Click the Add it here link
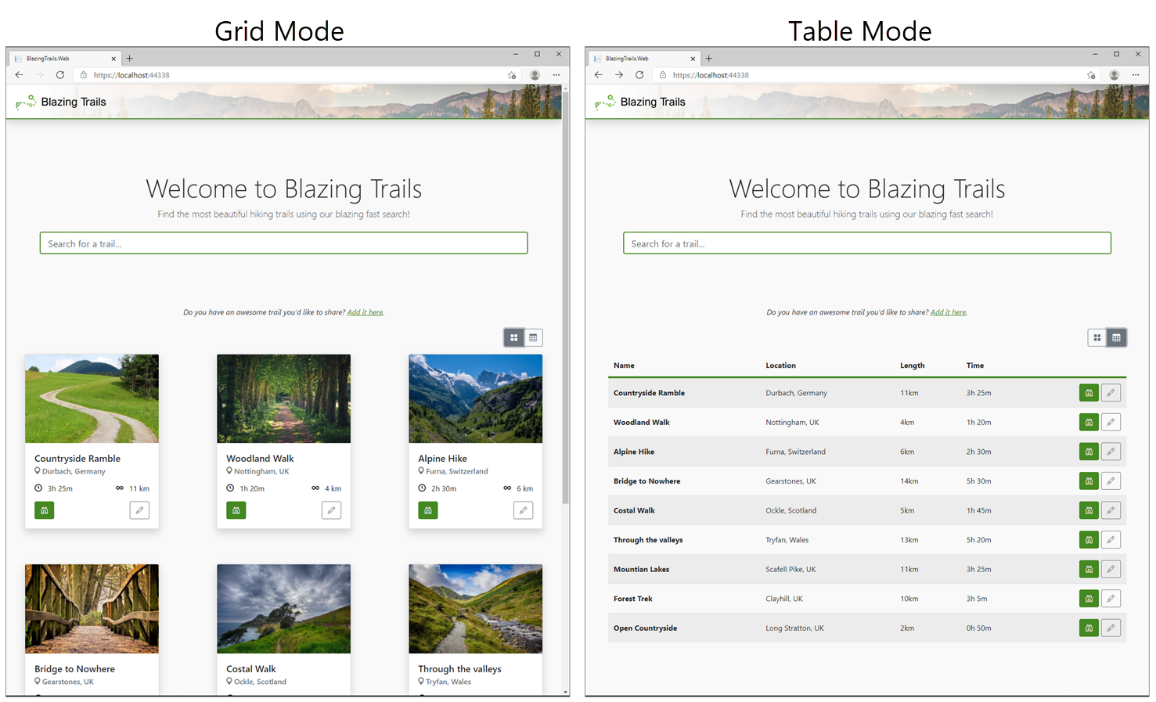The width and height of the screenshot is (1156, 702). pos(365,312)
